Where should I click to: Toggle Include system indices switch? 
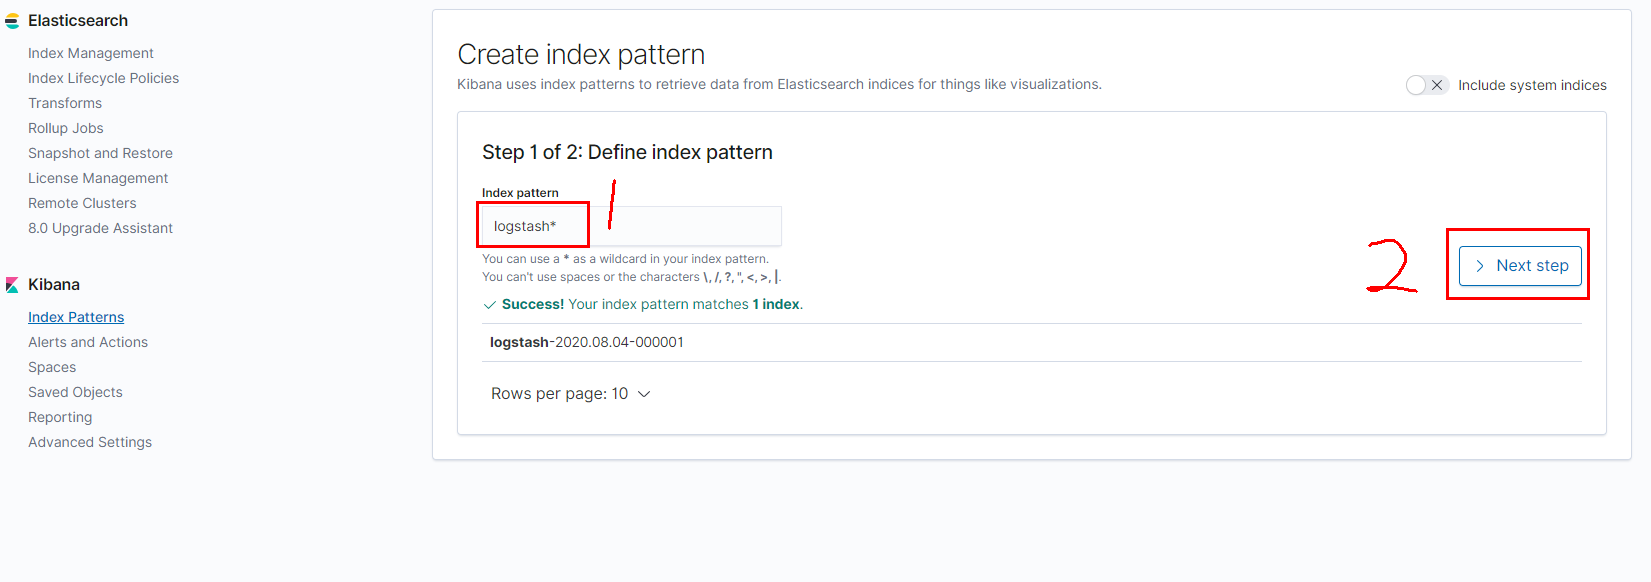[1426, 85]
